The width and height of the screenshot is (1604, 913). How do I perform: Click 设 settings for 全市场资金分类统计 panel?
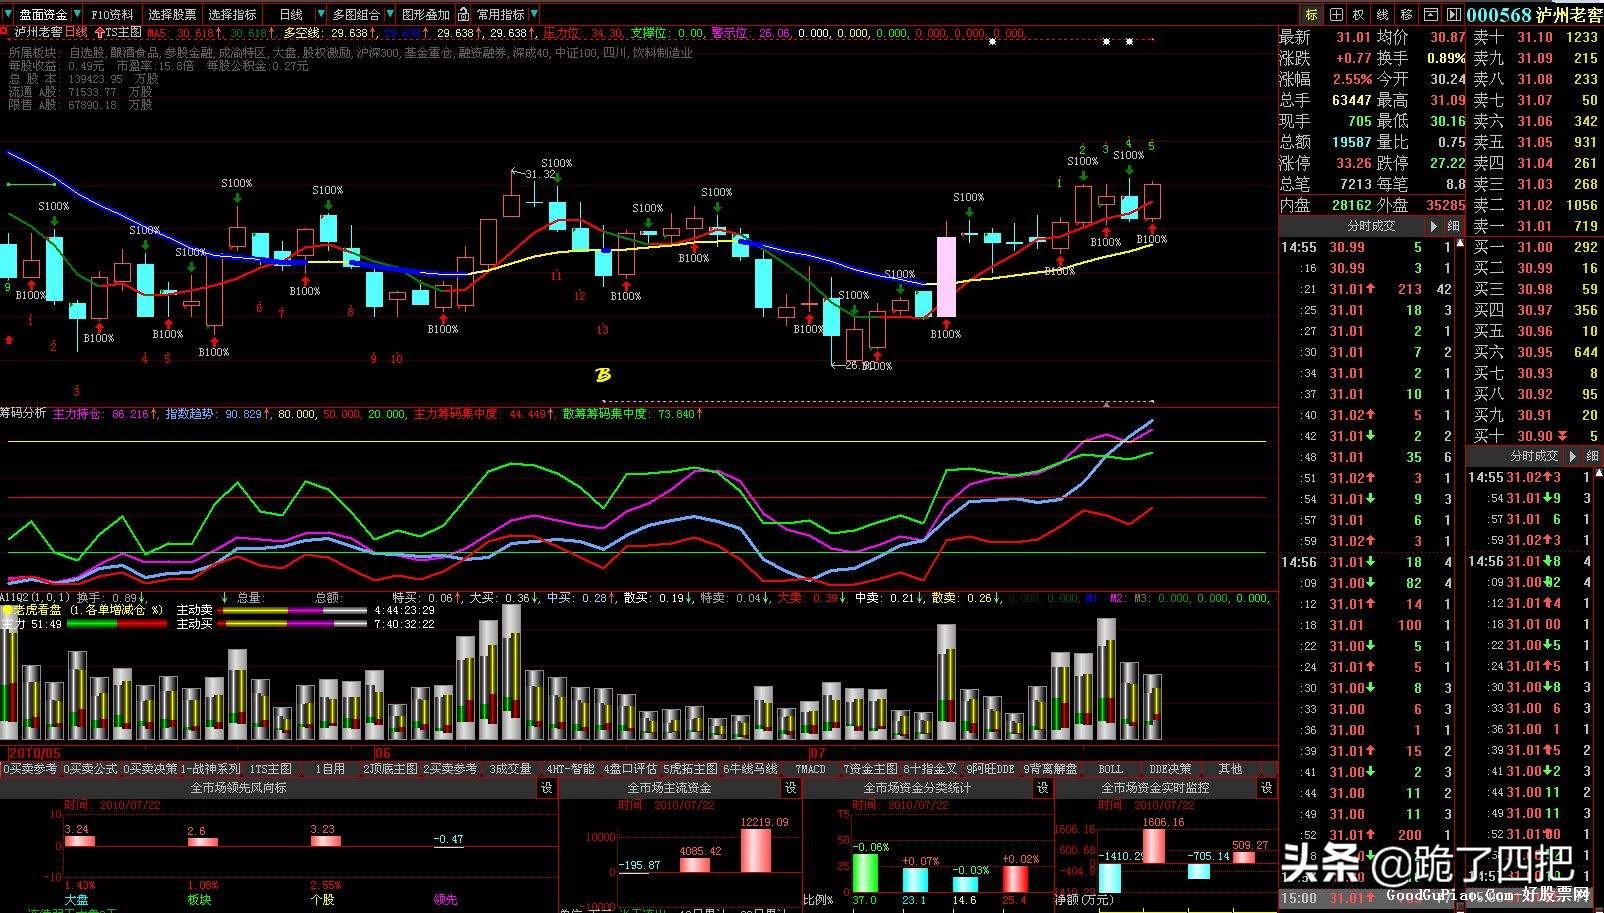click(1043, 788)
